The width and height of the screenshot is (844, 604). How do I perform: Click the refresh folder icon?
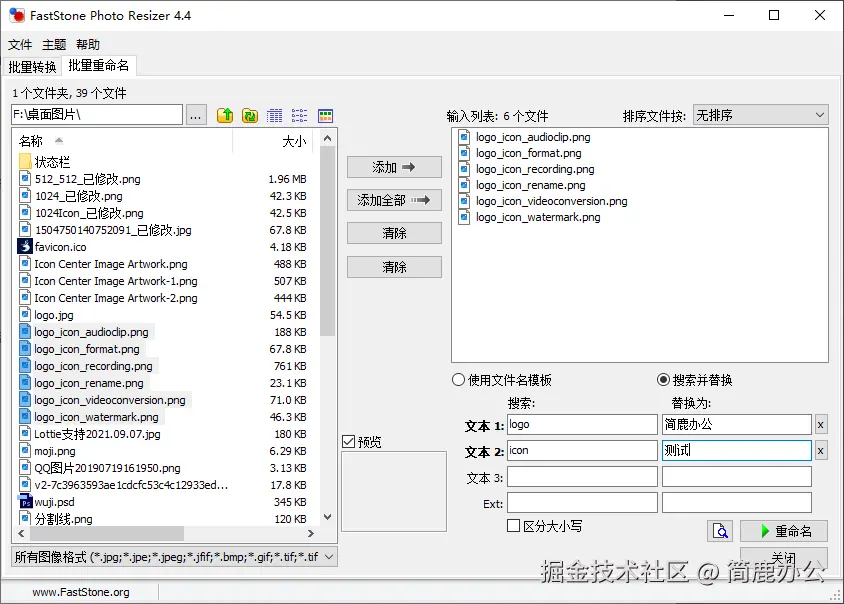[250, 115]
